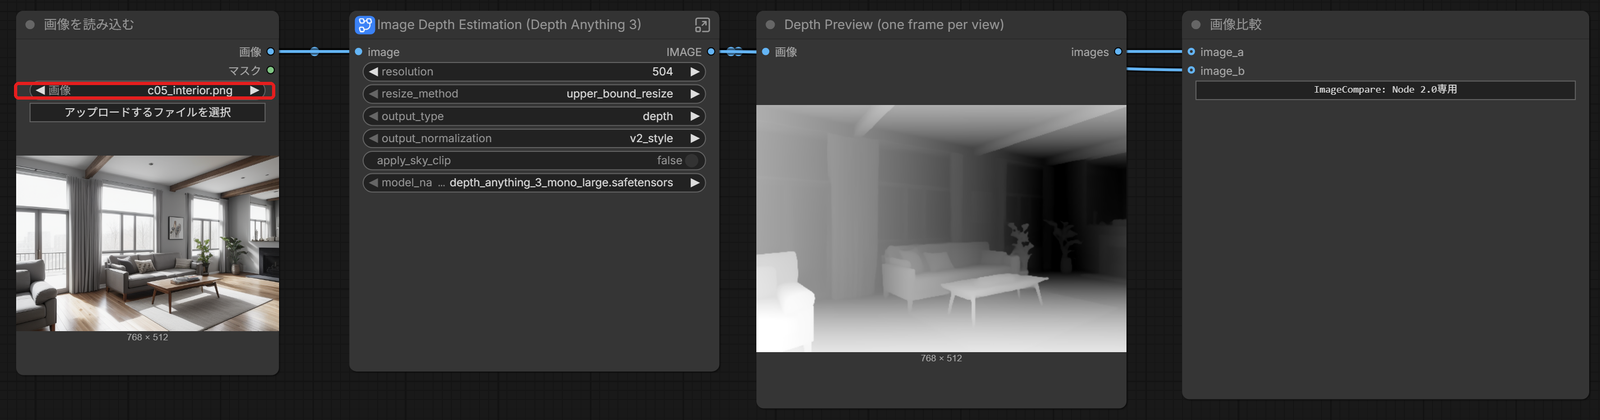Collapse the 画像比較 node via its dot
Screen dimensions: 1600x420
1196,25
